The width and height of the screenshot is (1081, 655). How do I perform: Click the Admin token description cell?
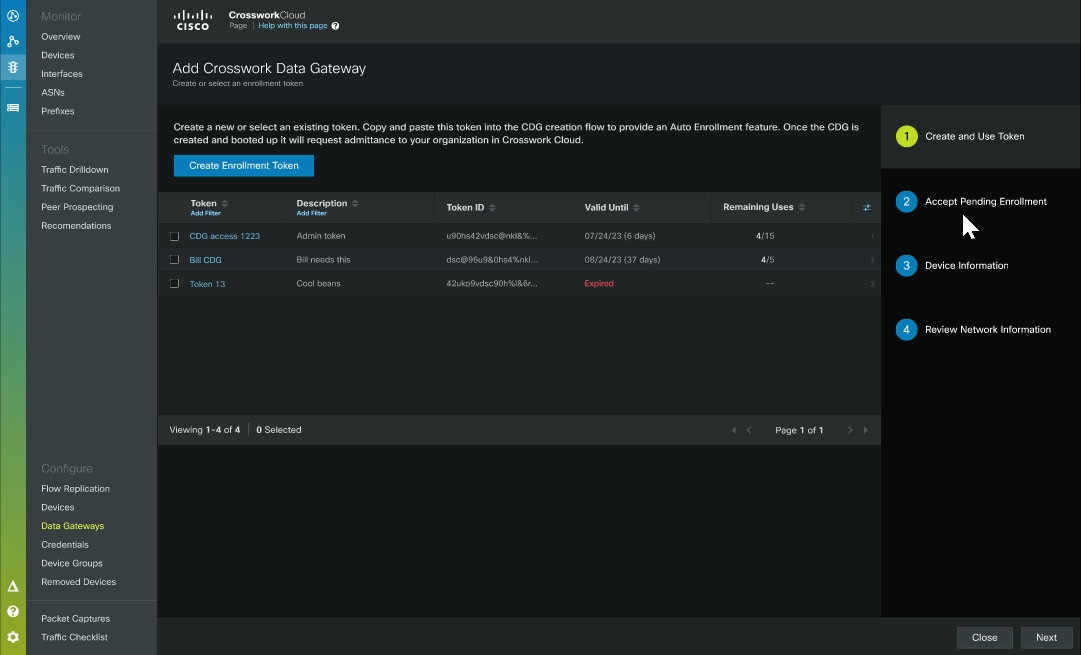[x=321, y=236]
